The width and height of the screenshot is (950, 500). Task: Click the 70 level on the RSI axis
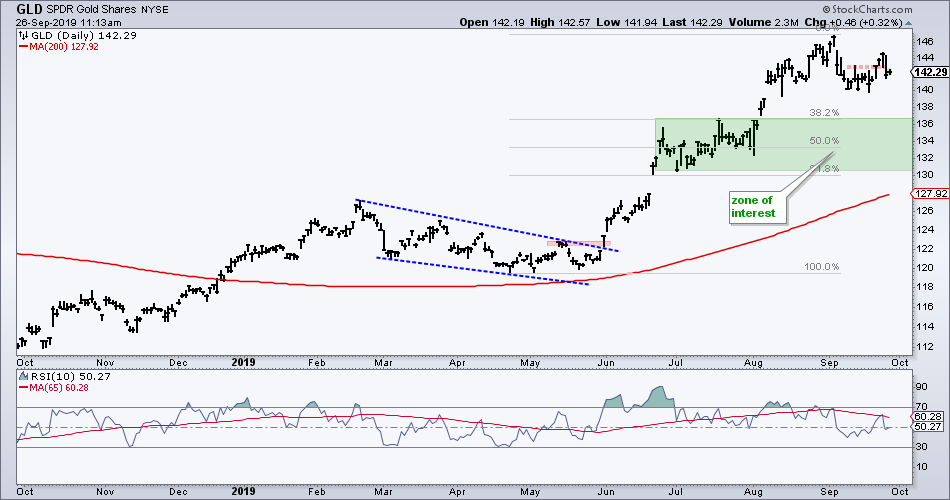click(924, 407)
